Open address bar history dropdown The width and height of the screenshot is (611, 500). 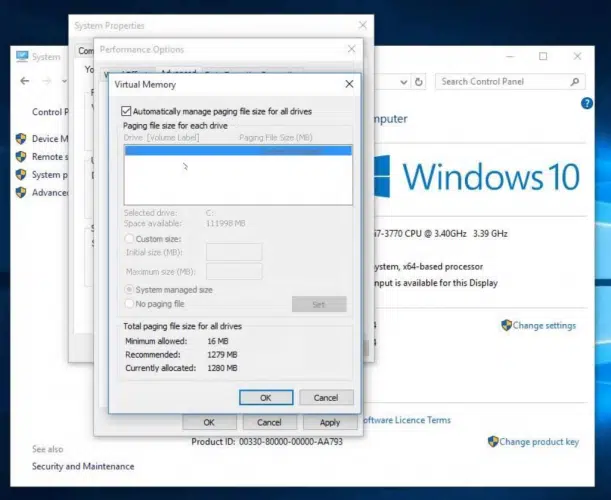click(404, 82)
